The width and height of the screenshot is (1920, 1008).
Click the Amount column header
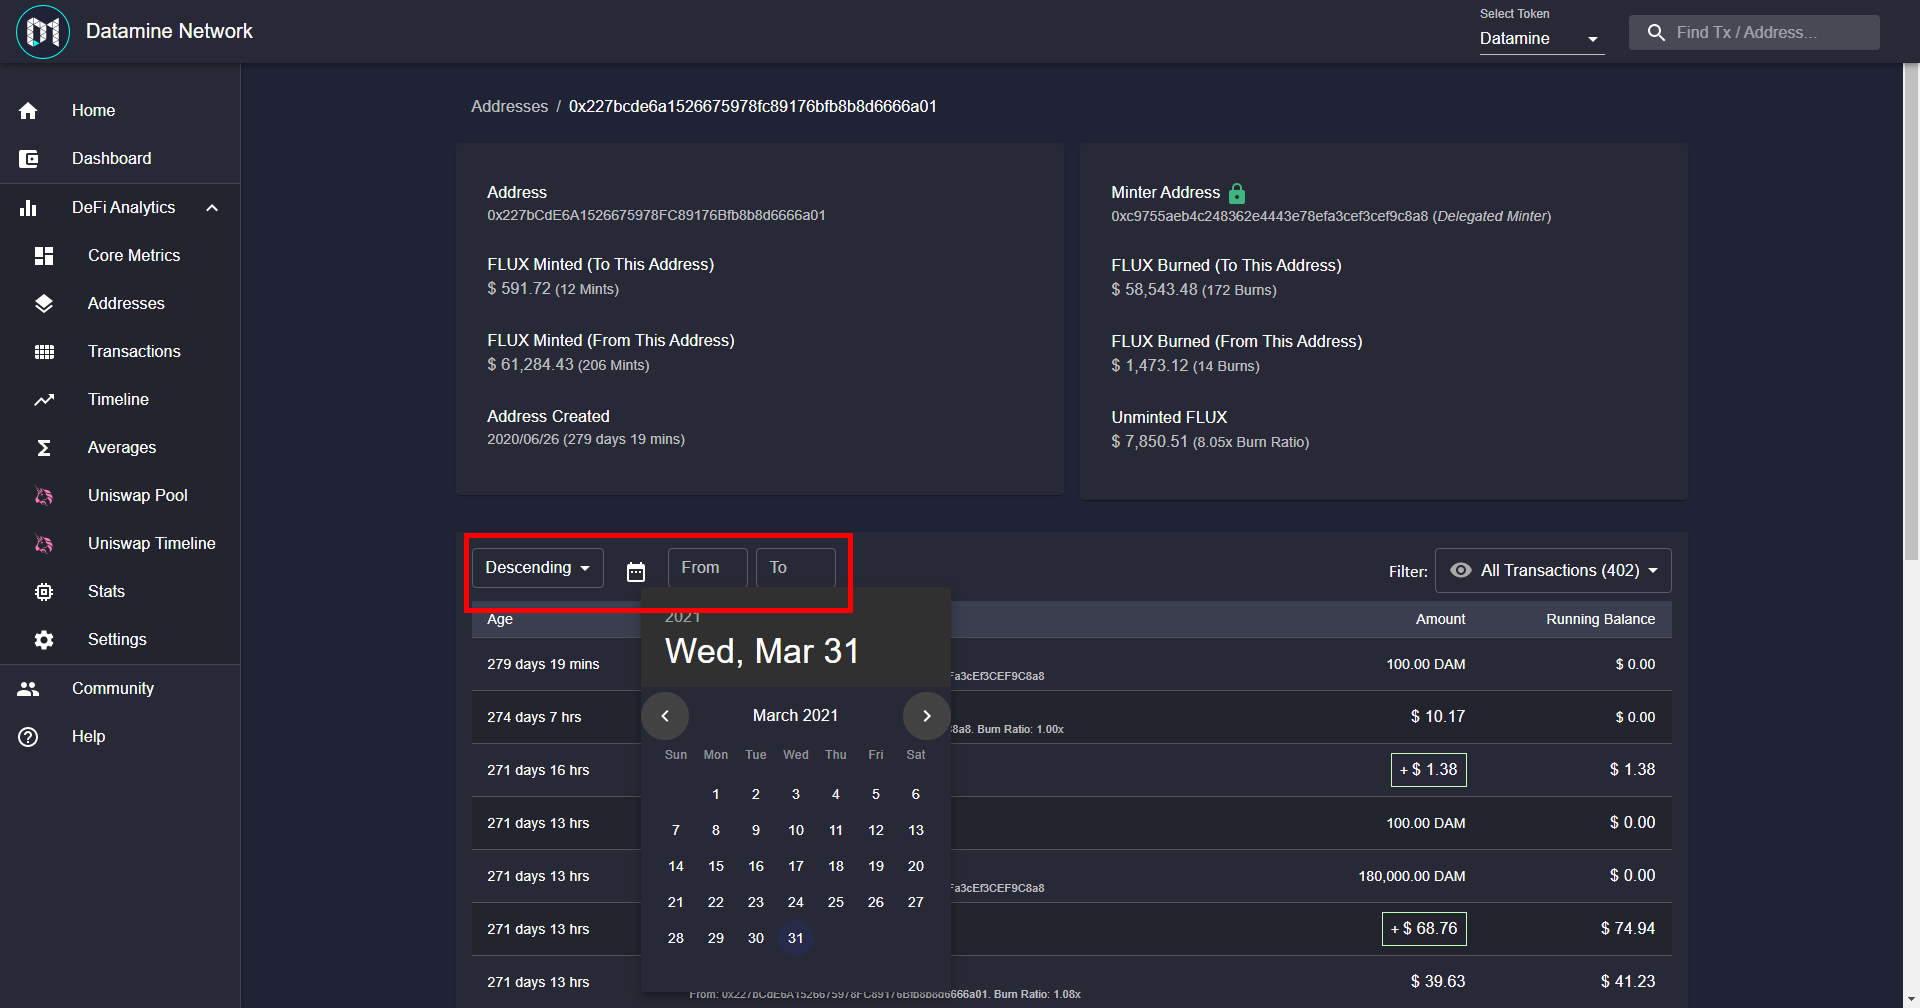[x=1440, y=620]
